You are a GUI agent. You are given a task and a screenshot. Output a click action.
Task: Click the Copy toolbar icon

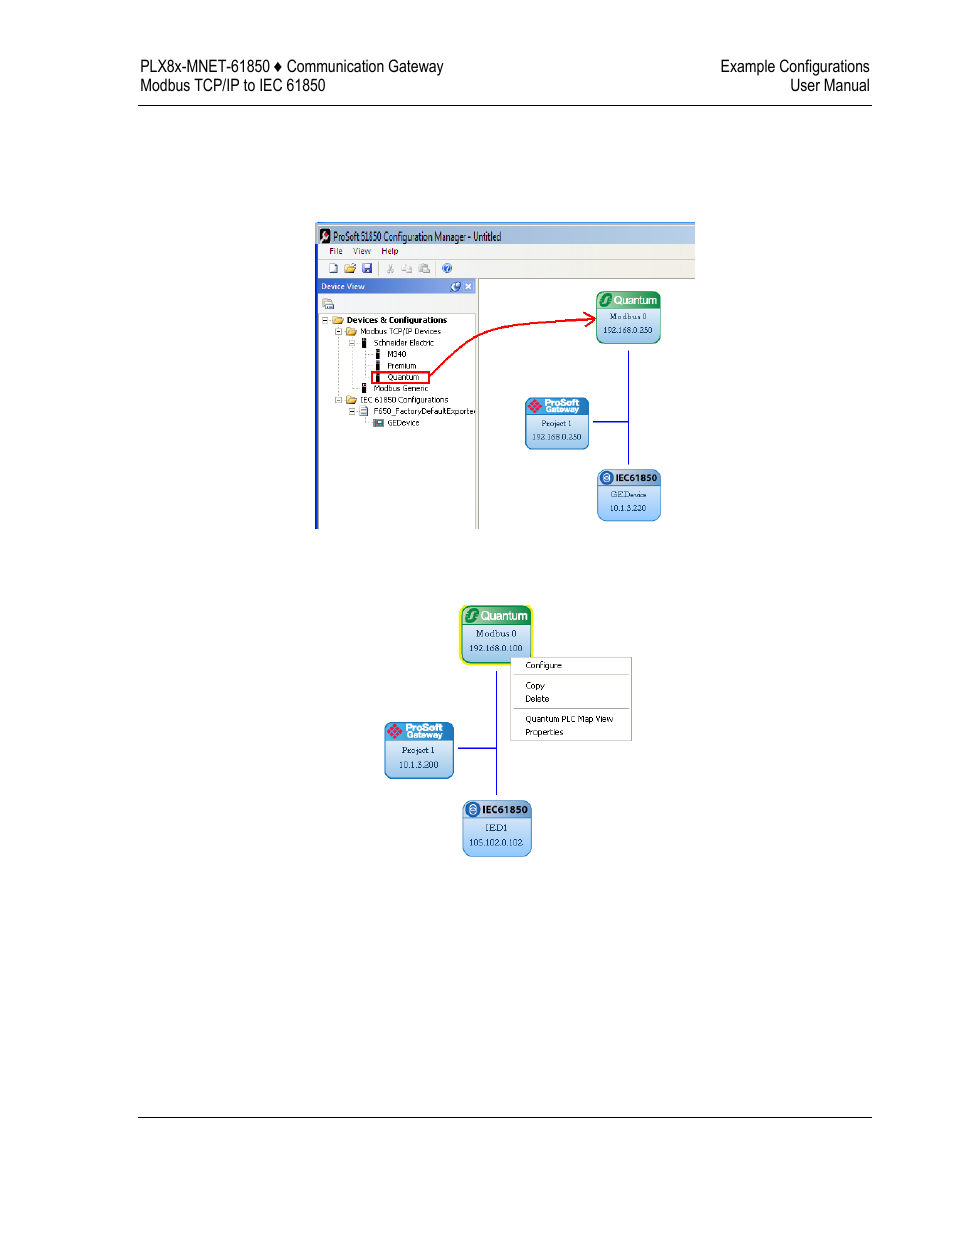(x=407, y=269)
